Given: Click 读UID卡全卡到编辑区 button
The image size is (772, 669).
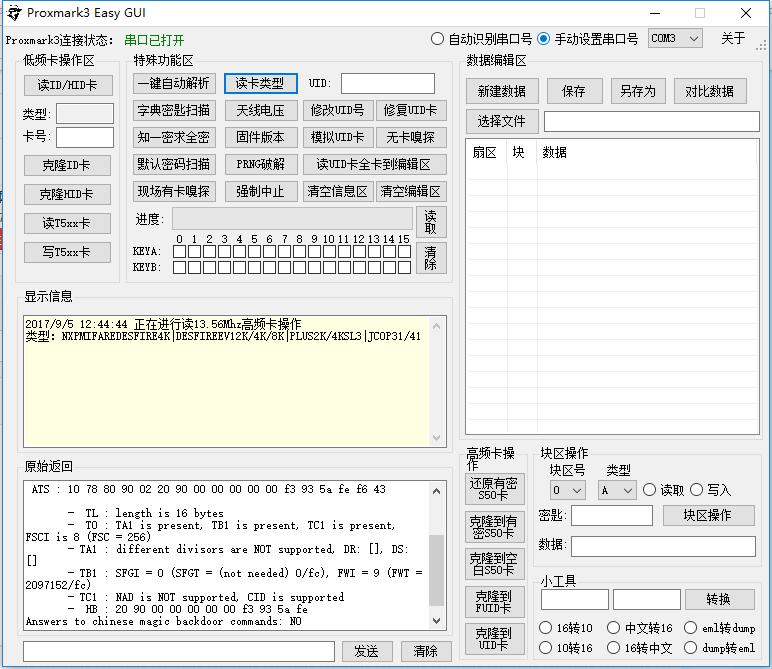Looking at the screenshot, I should [374, 164].
